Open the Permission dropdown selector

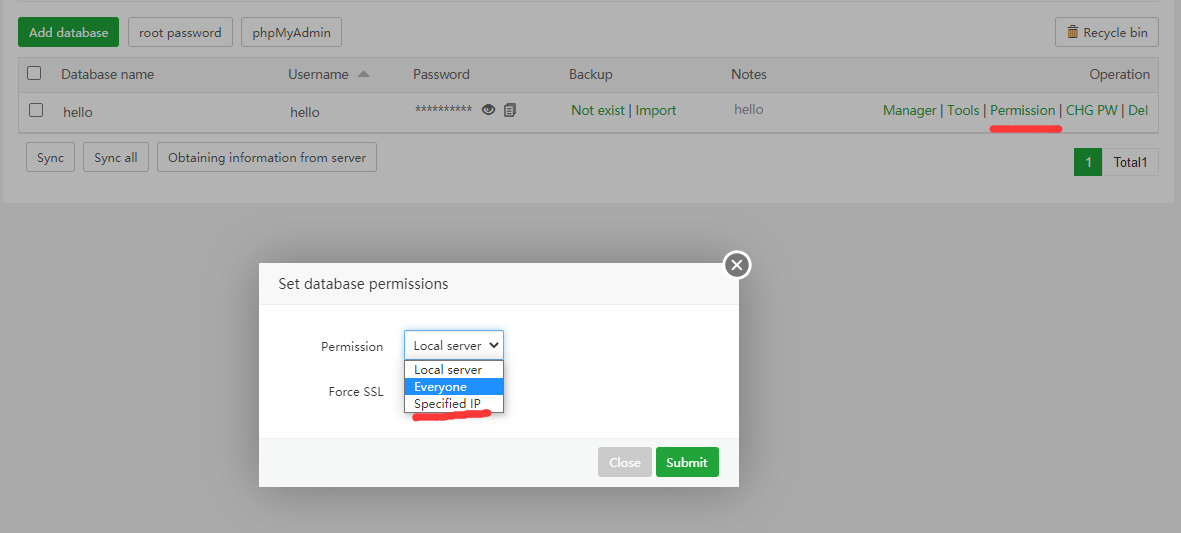tap(454, 345)
